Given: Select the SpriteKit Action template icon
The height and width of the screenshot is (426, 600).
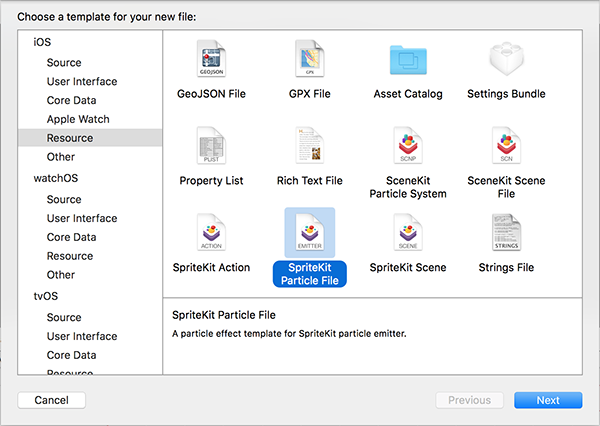Looking at the screenshot, I should pyautogui.click(x=211, y=232).
